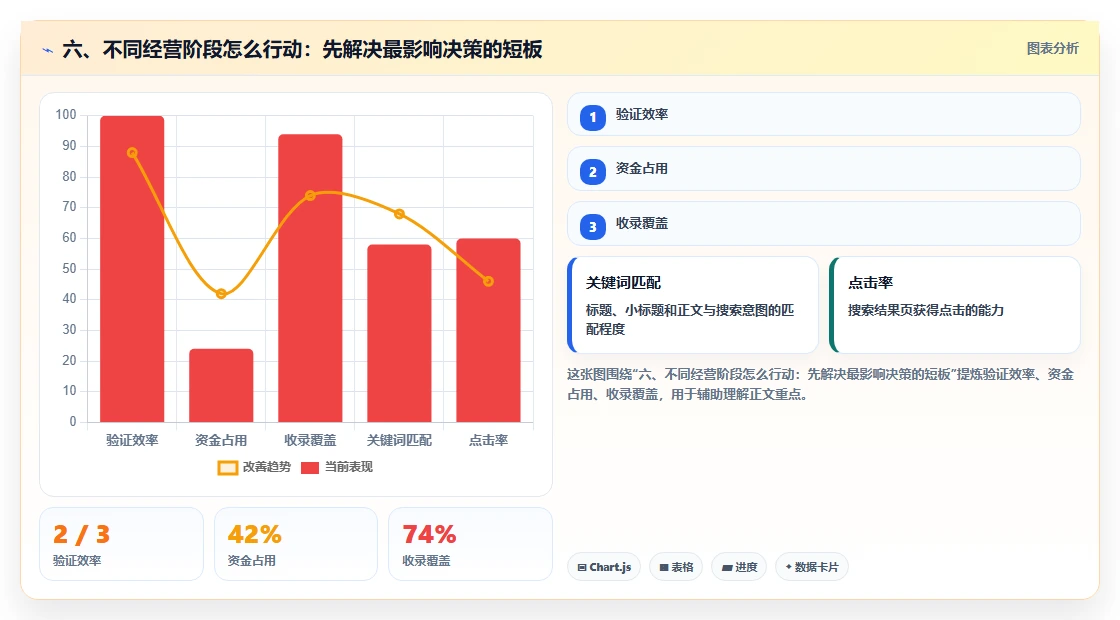Select the 资金占用 list item
1120x620 pixels.
point(824,169)
